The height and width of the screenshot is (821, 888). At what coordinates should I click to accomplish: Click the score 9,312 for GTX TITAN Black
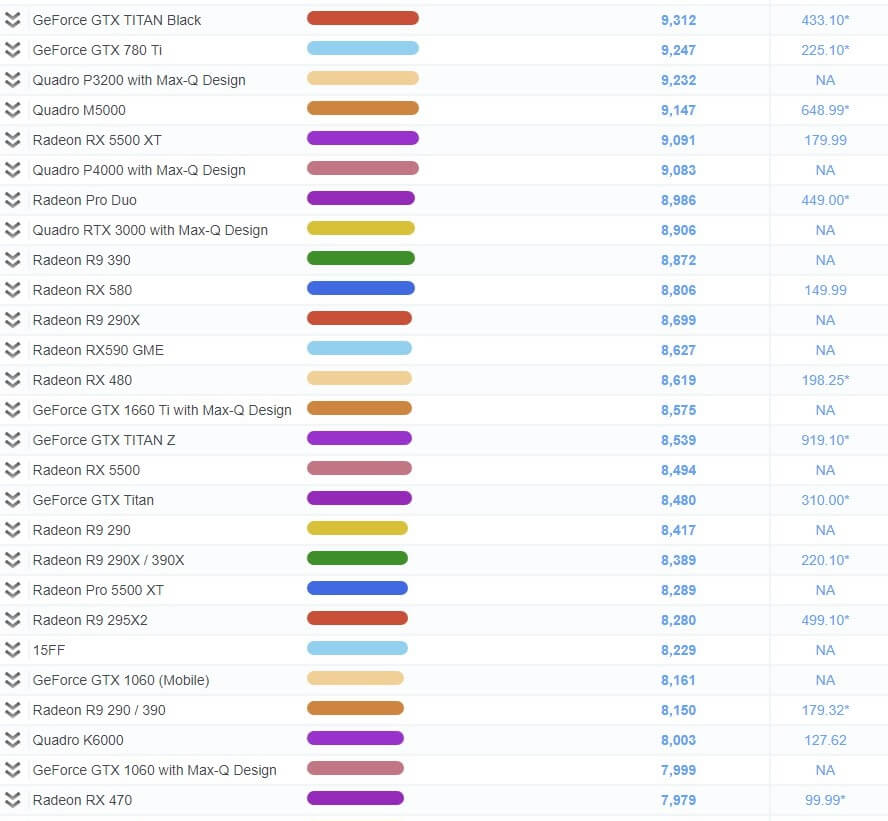[x=678, y=20]
